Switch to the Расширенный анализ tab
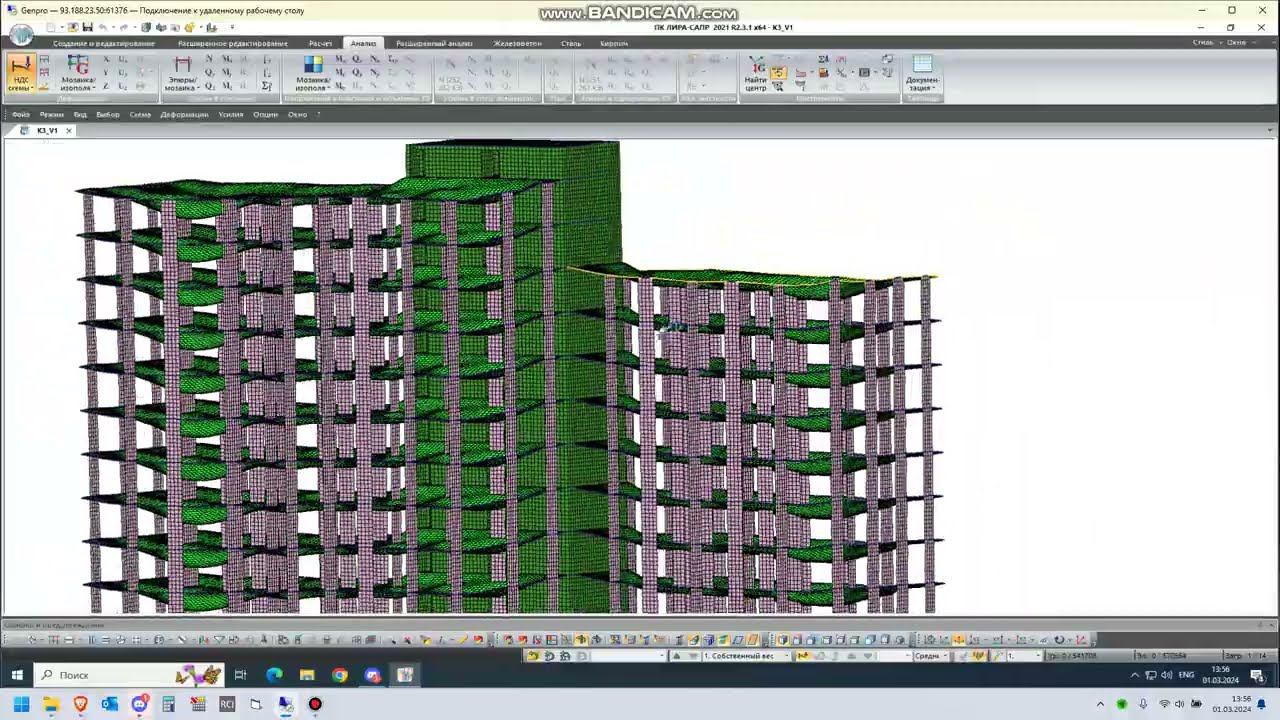The image size is (1280, 720). (434, 44)
